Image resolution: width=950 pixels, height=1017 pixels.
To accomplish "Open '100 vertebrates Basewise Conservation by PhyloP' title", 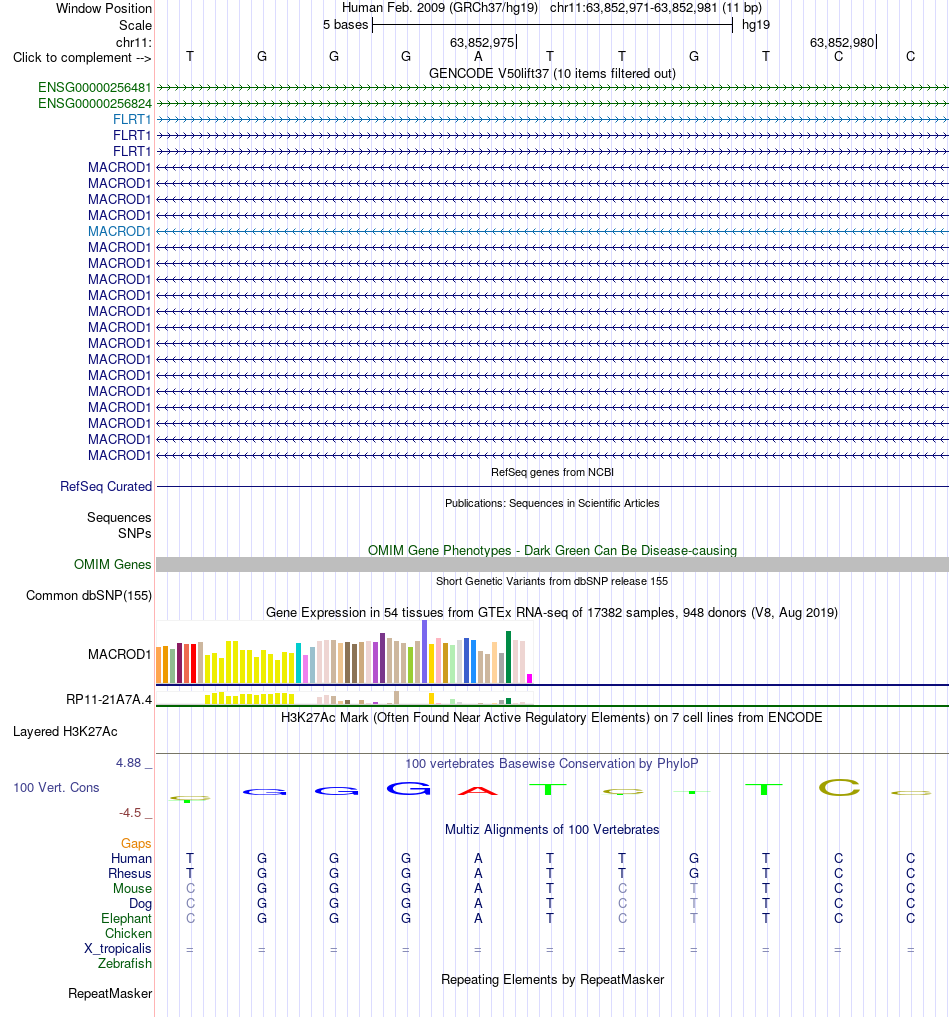I will (552, 763).
